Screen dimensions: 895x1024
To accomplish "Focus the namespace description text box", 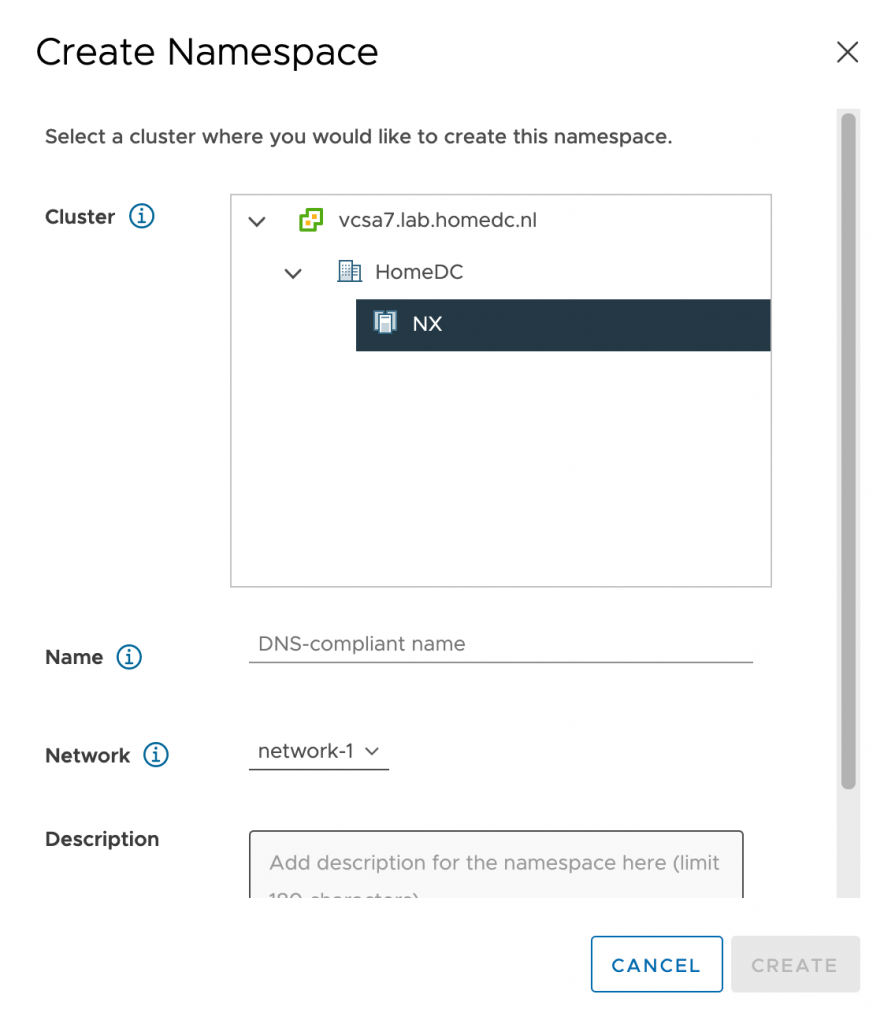I will [x=495, y=864].
